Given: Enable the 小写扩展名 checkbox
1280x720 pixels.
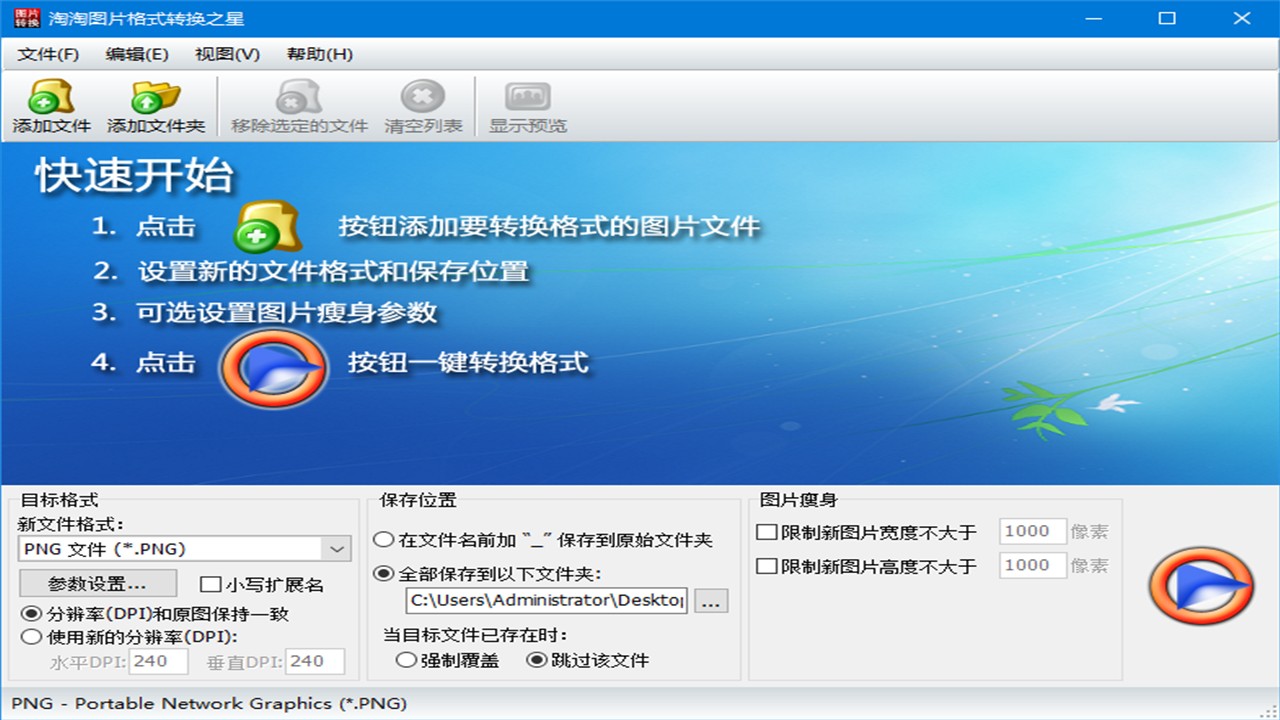Looking at the screenshot, I should coord(210,585).
